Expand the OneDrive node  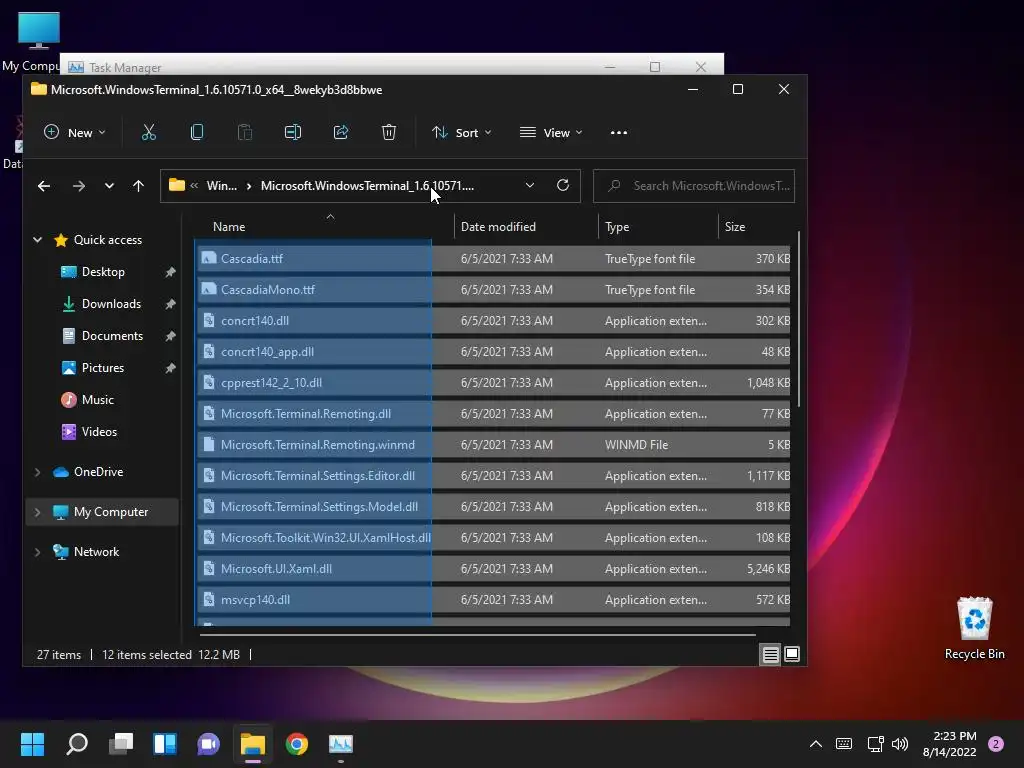[x=38, y=472]
